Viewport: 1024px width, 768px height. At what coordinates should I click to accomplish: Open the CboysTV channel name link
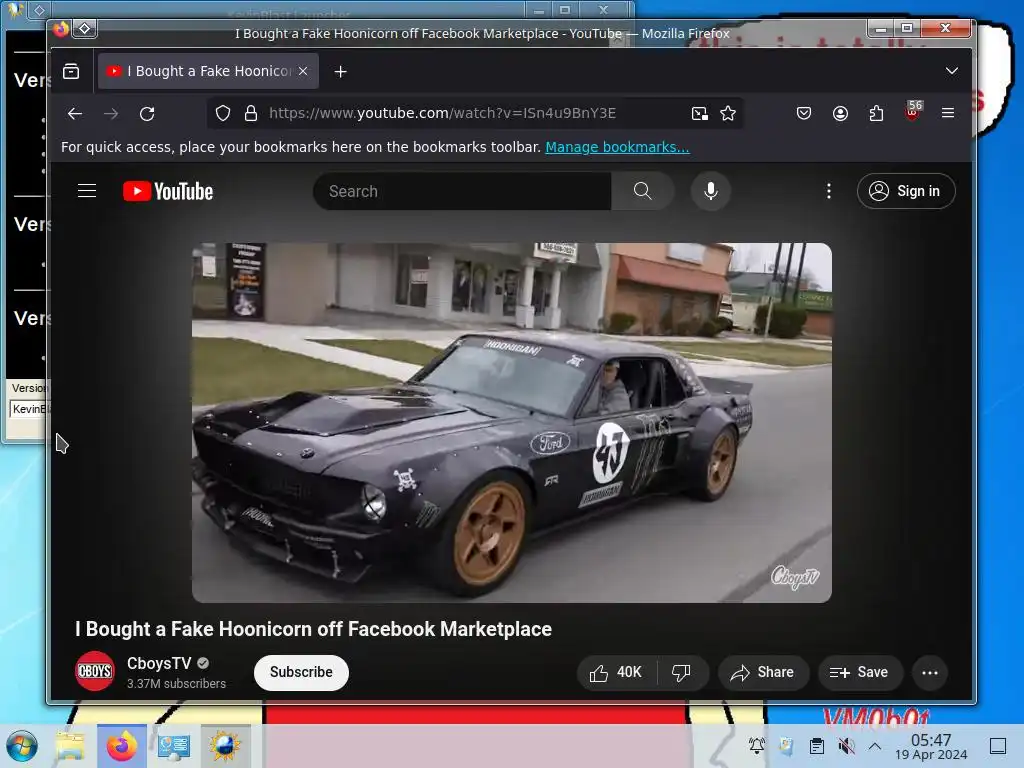159,664
